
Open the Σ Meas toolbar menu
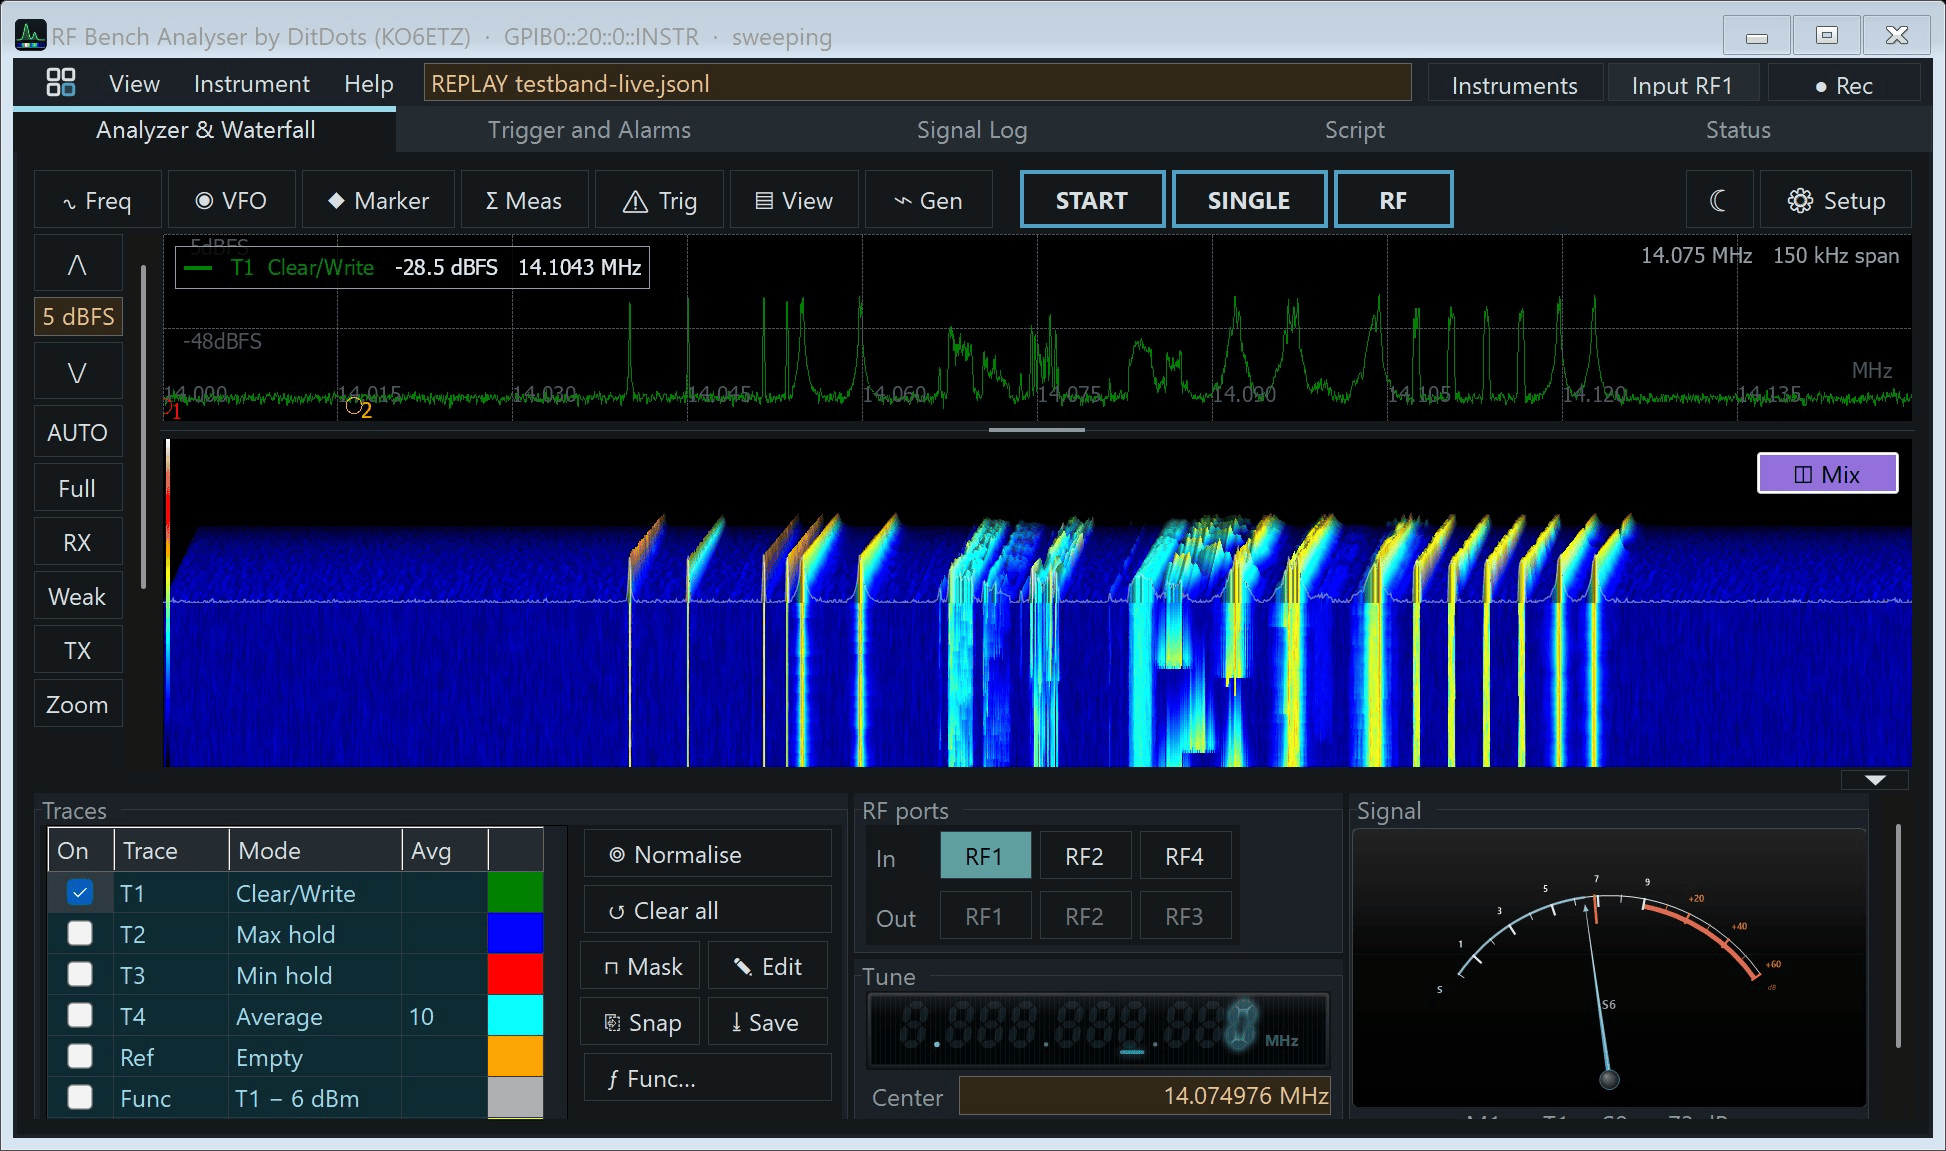click(524, 200)
